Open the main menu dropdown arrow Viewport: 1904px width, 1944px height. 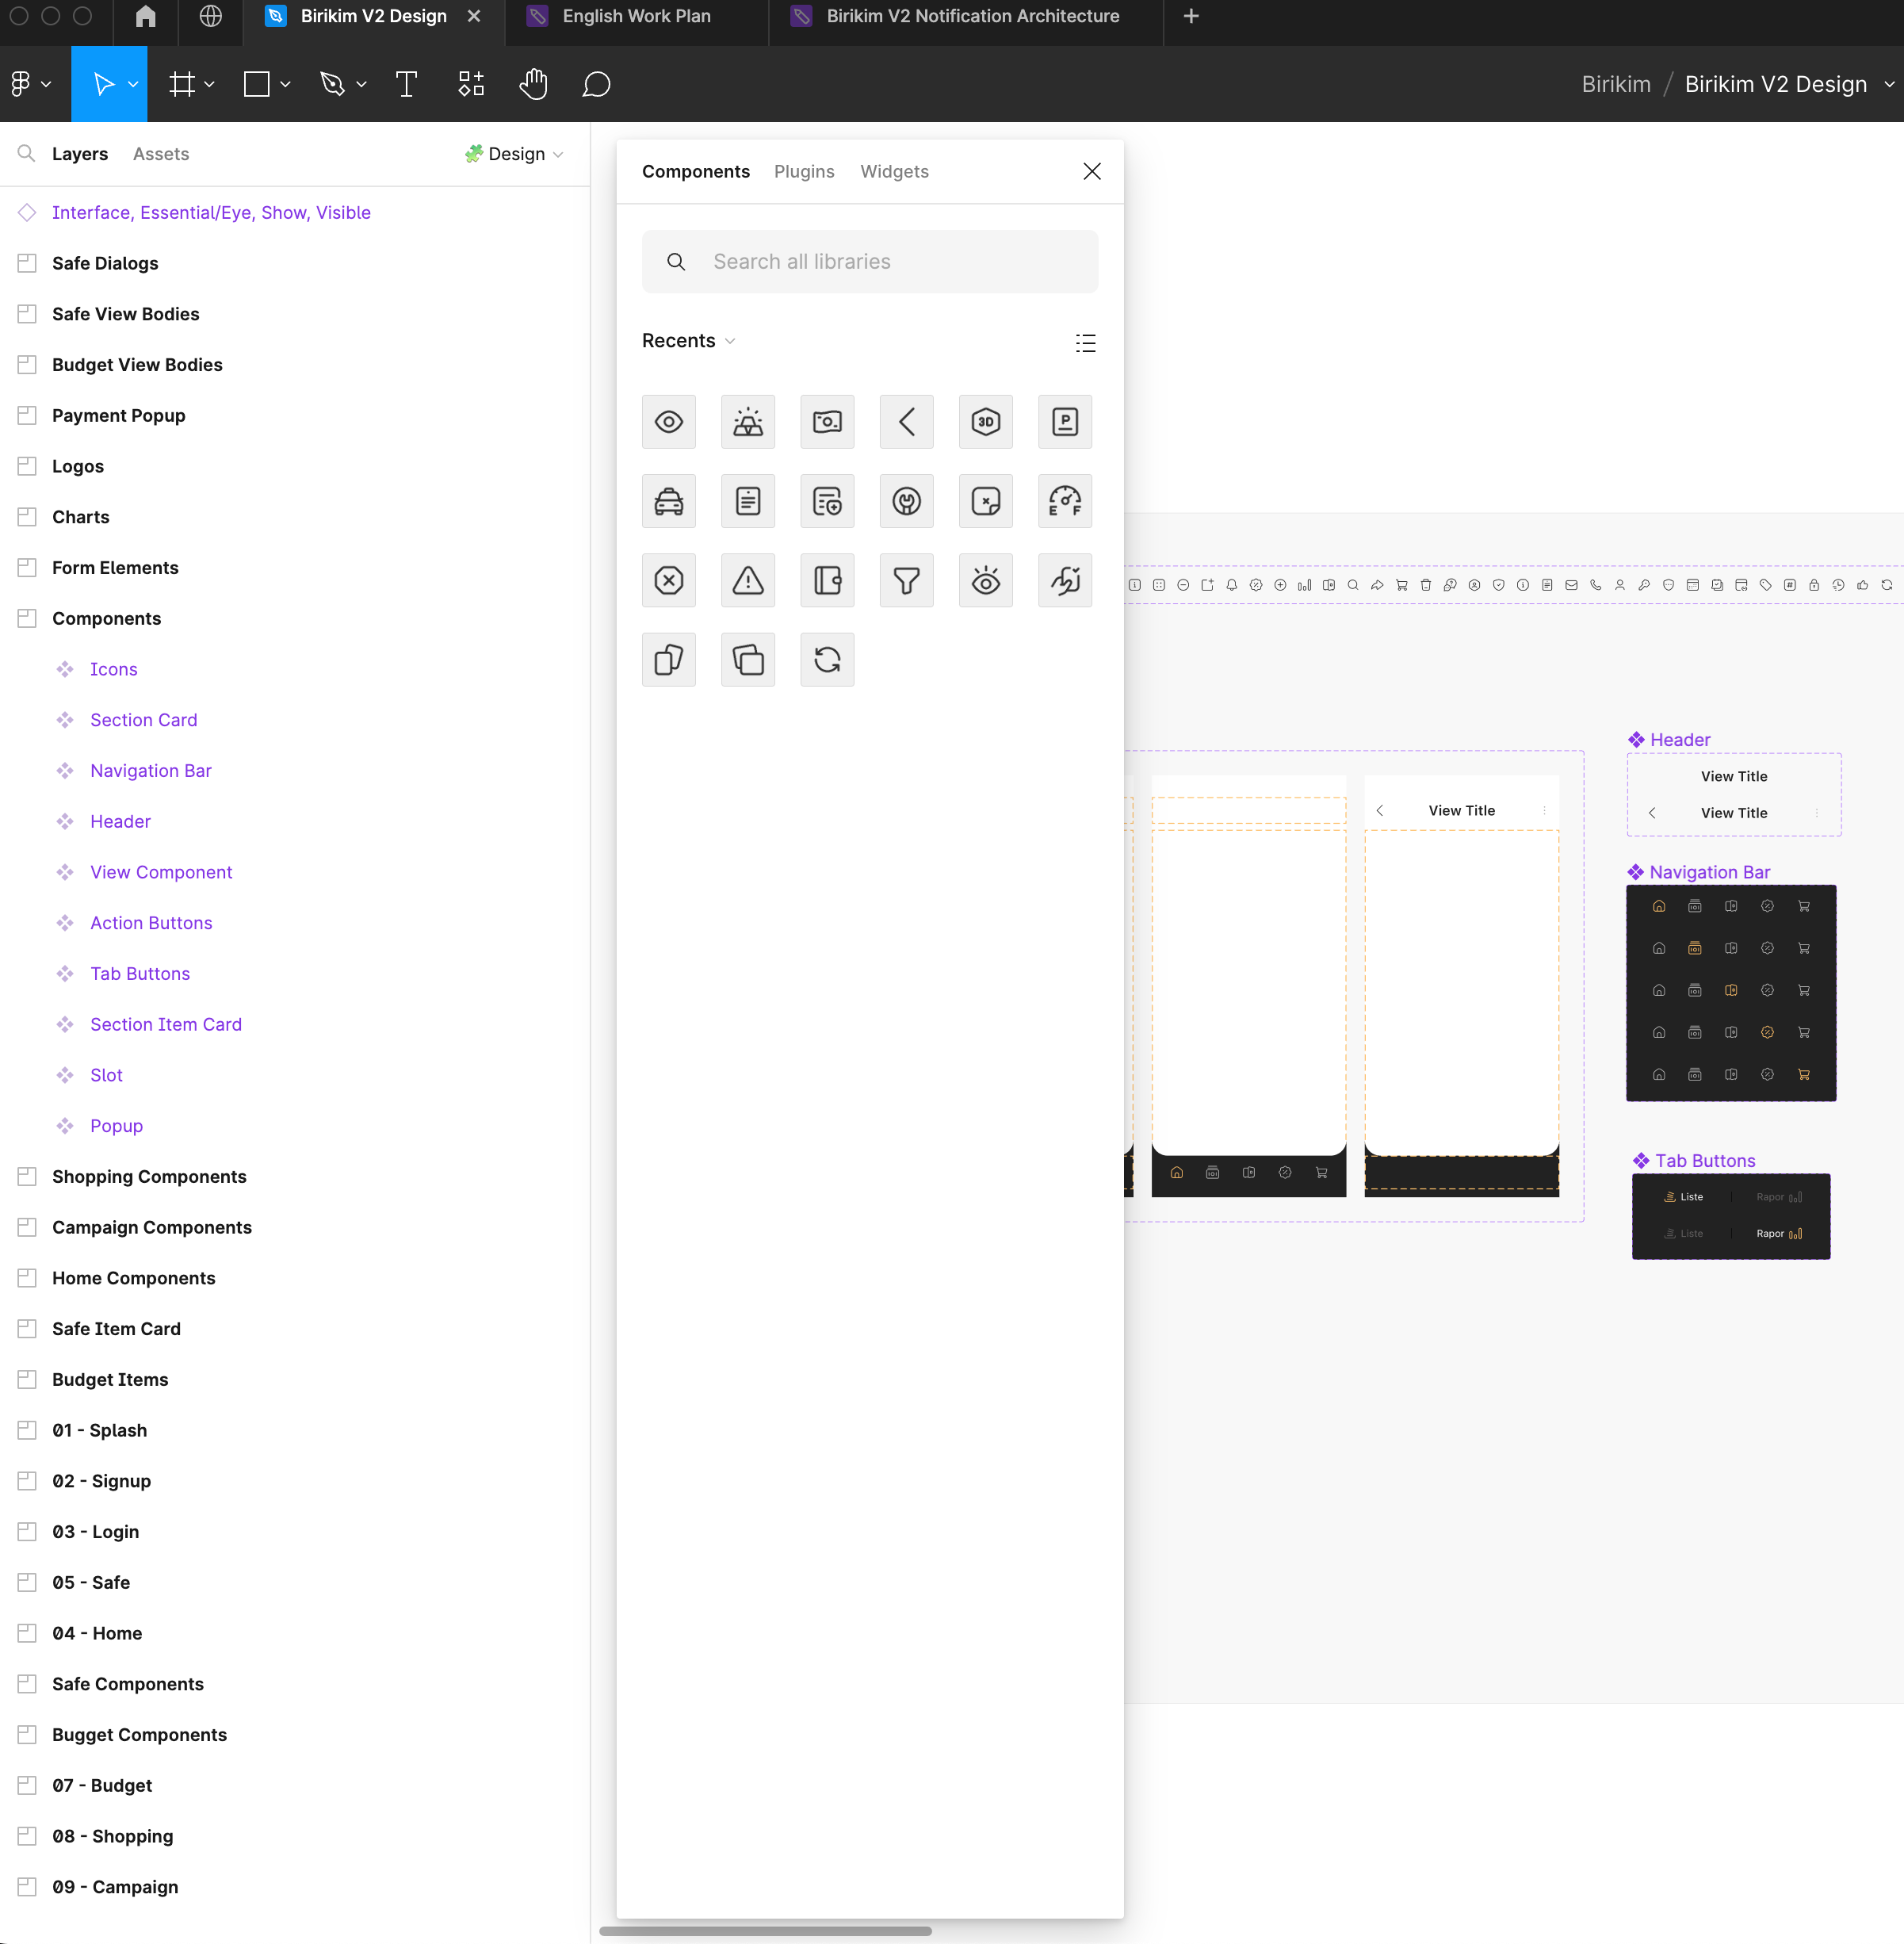point(46,85)
